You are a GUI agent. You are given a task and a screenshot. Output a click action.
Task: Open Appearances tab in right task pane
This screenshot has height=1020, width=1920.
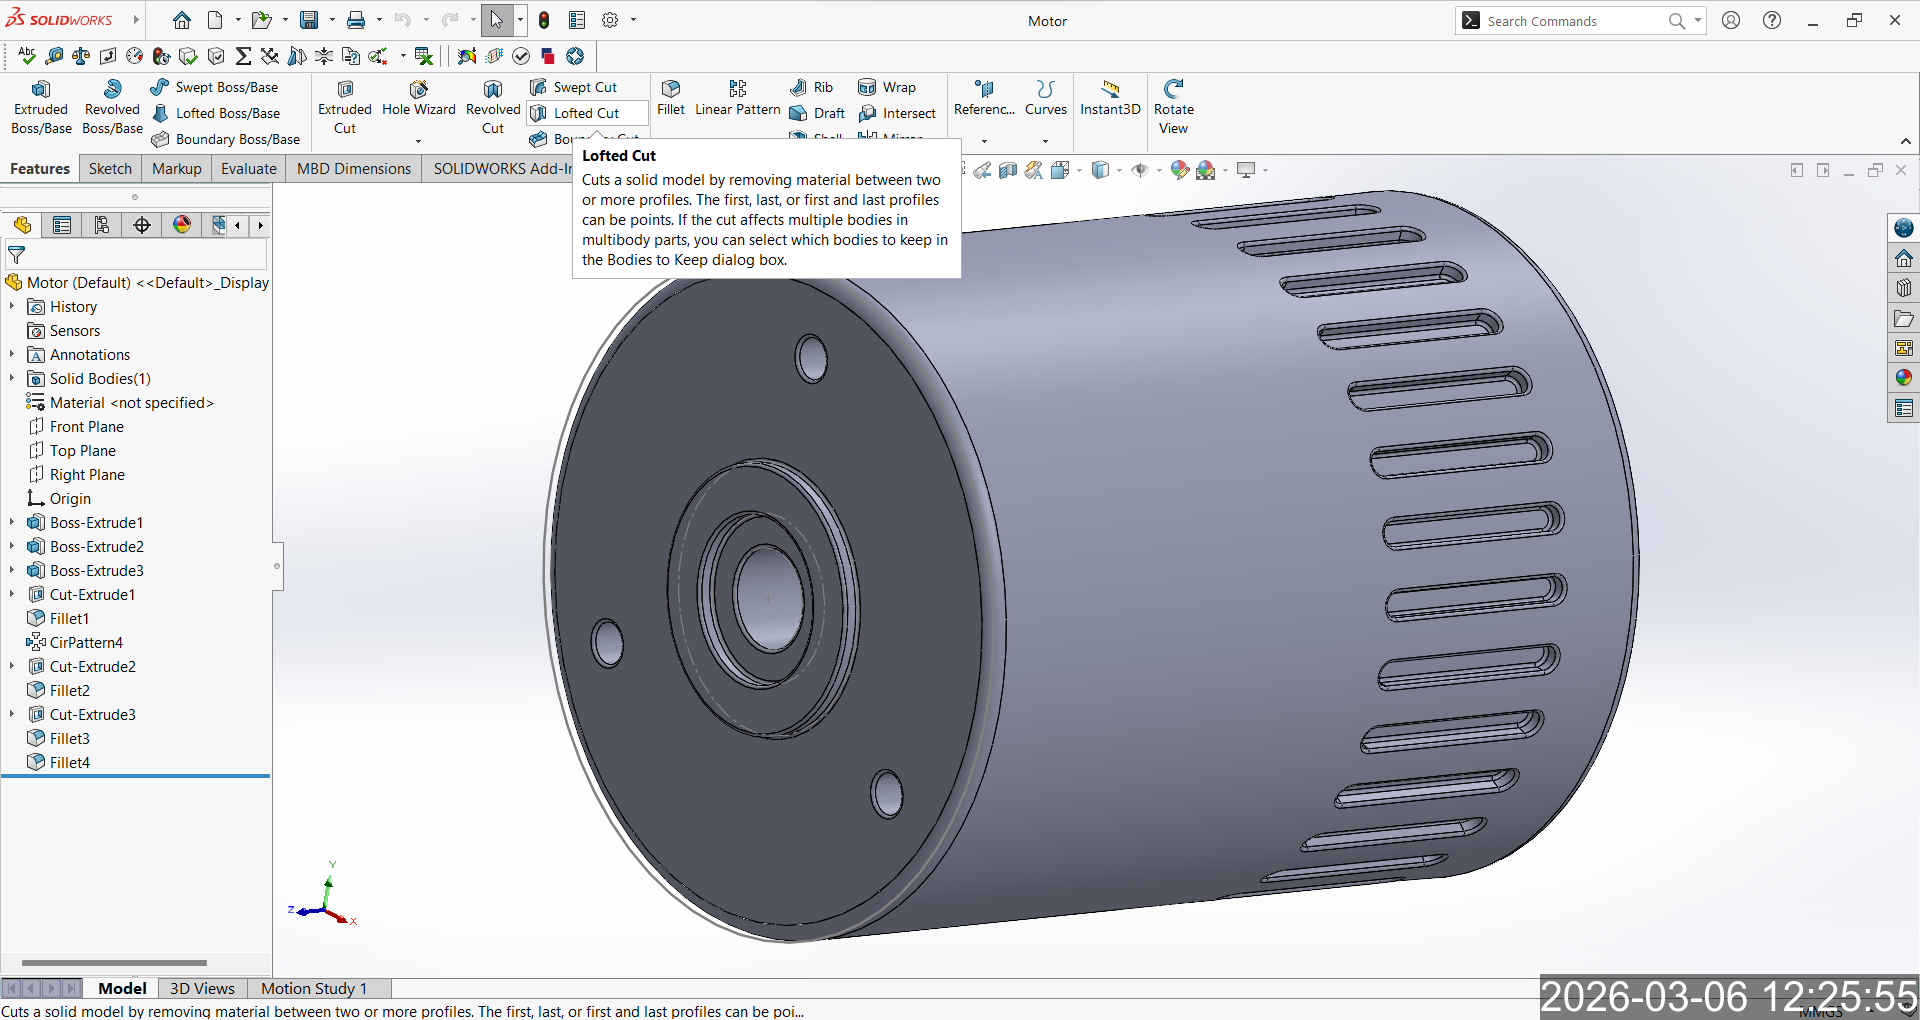pyautogui.click(x=1903, y=378)
